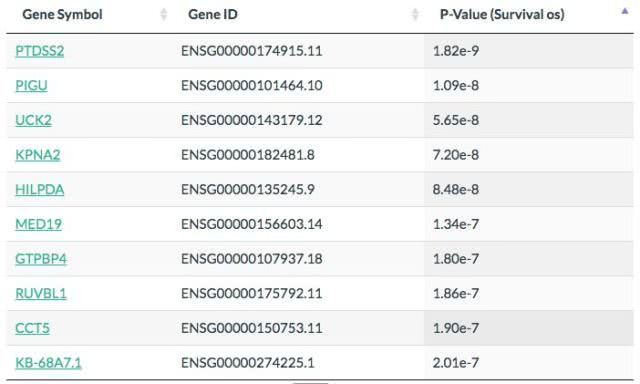Open the HILPDA gene link
The image size is (640, 384).
click(40, 190)
